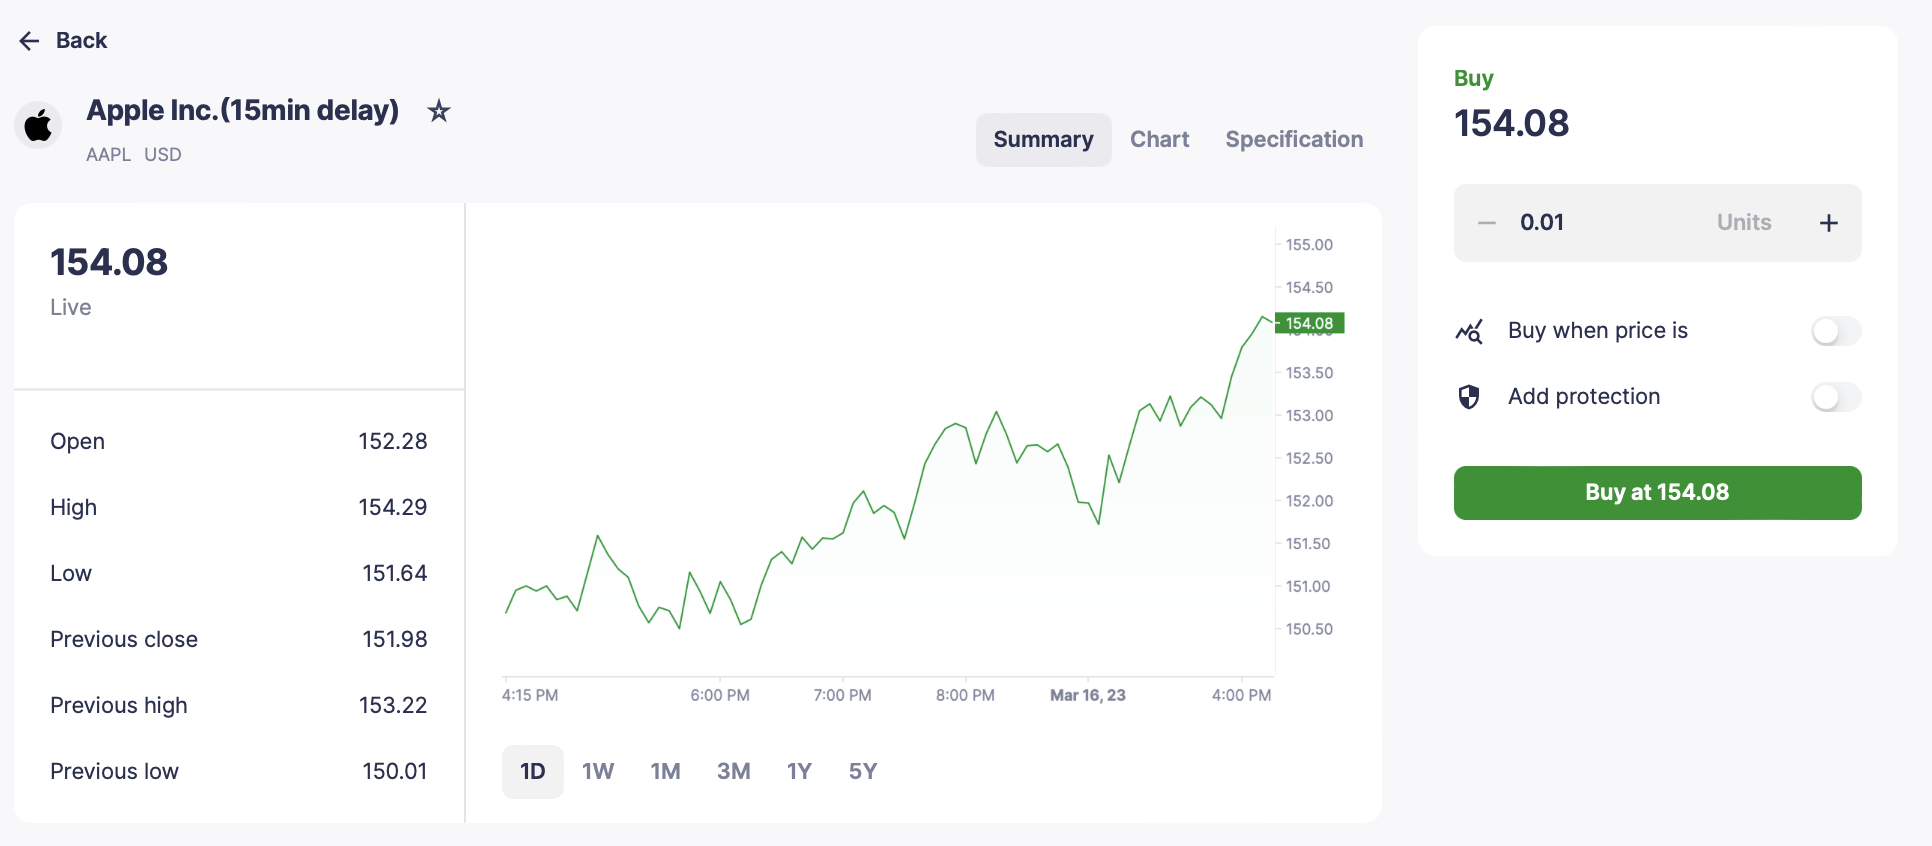
Task: Click the Previous low value 150.01
Action: 395,772
